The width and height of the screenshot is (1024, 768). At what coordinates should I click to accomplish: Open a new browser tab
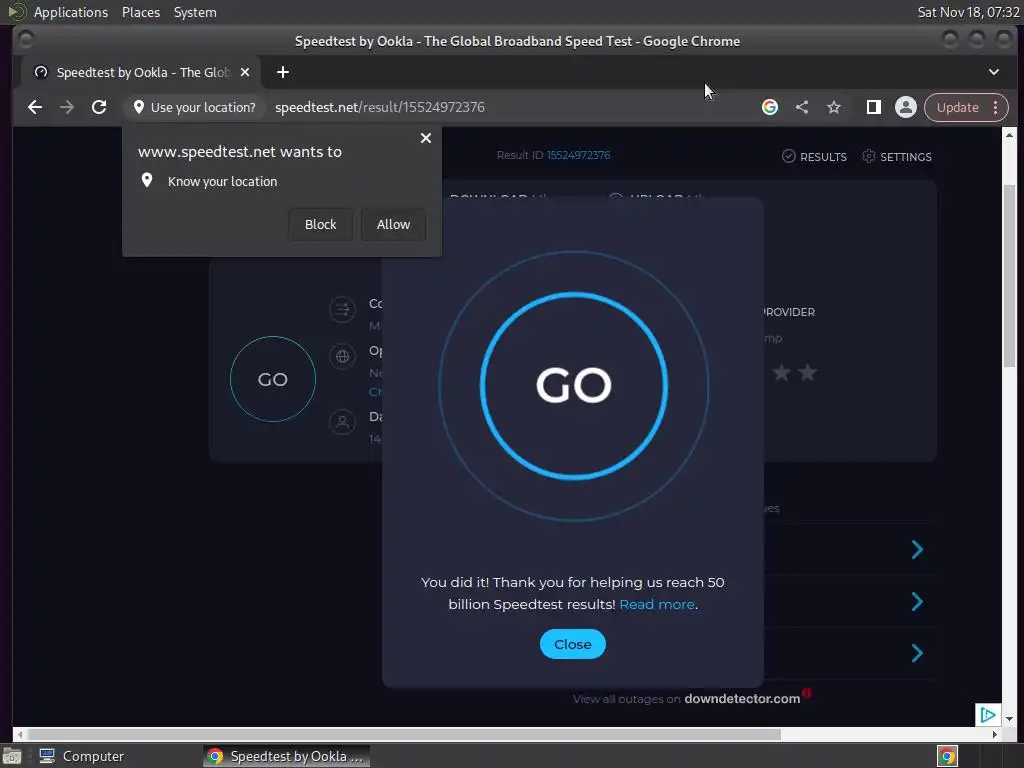pyautogui.click(x=283, y=72)
